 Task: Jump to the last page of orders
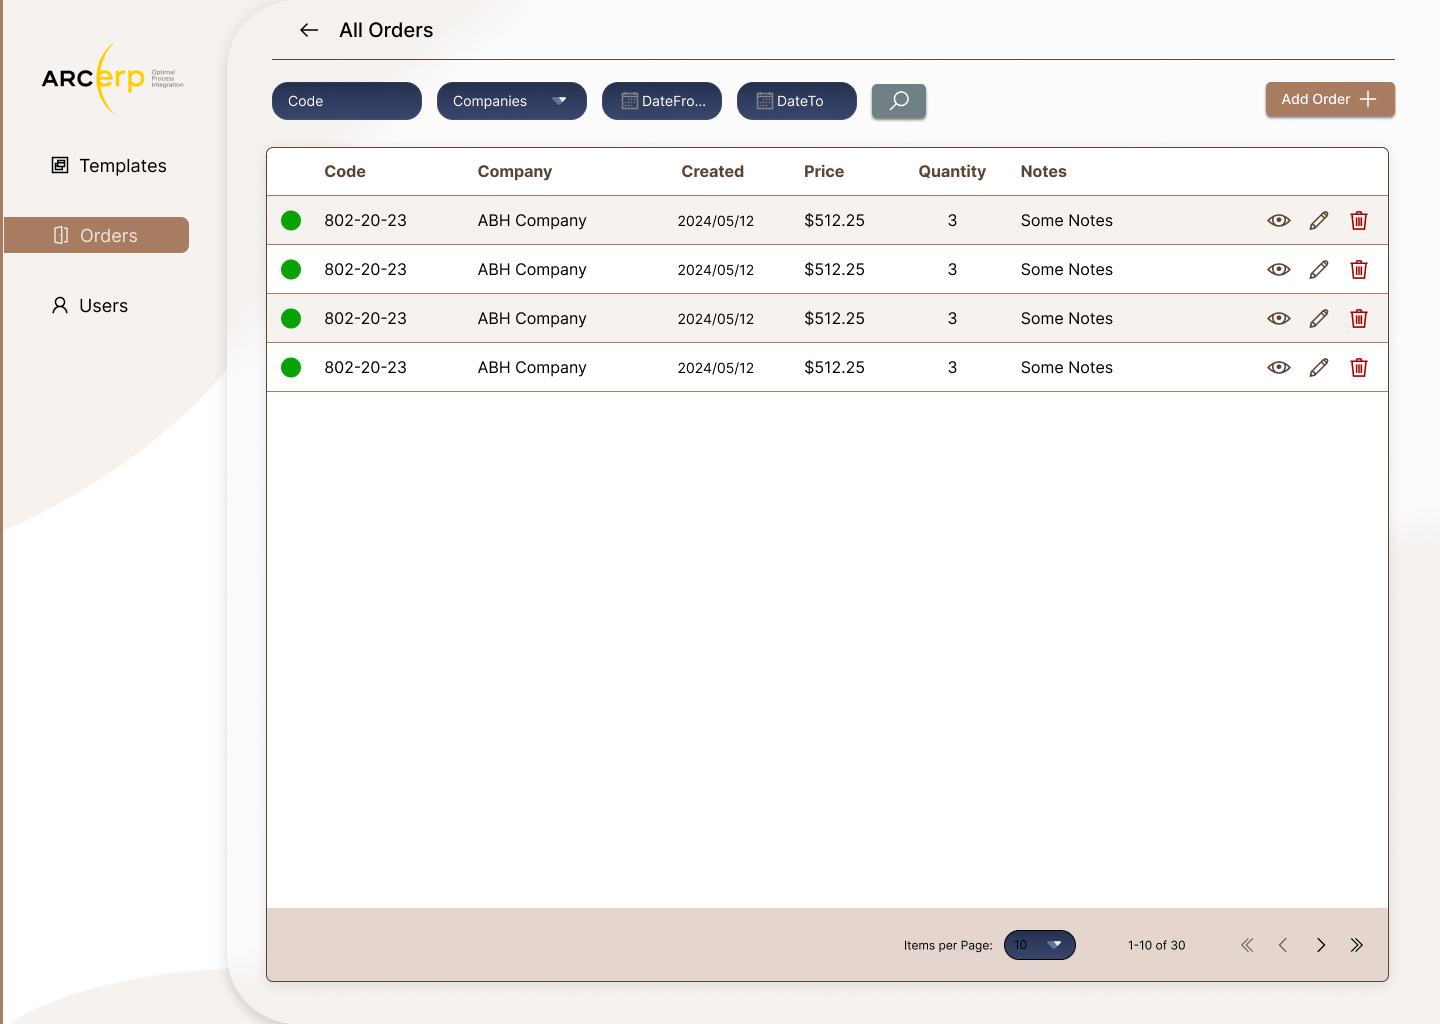(x=1357, y=945)
